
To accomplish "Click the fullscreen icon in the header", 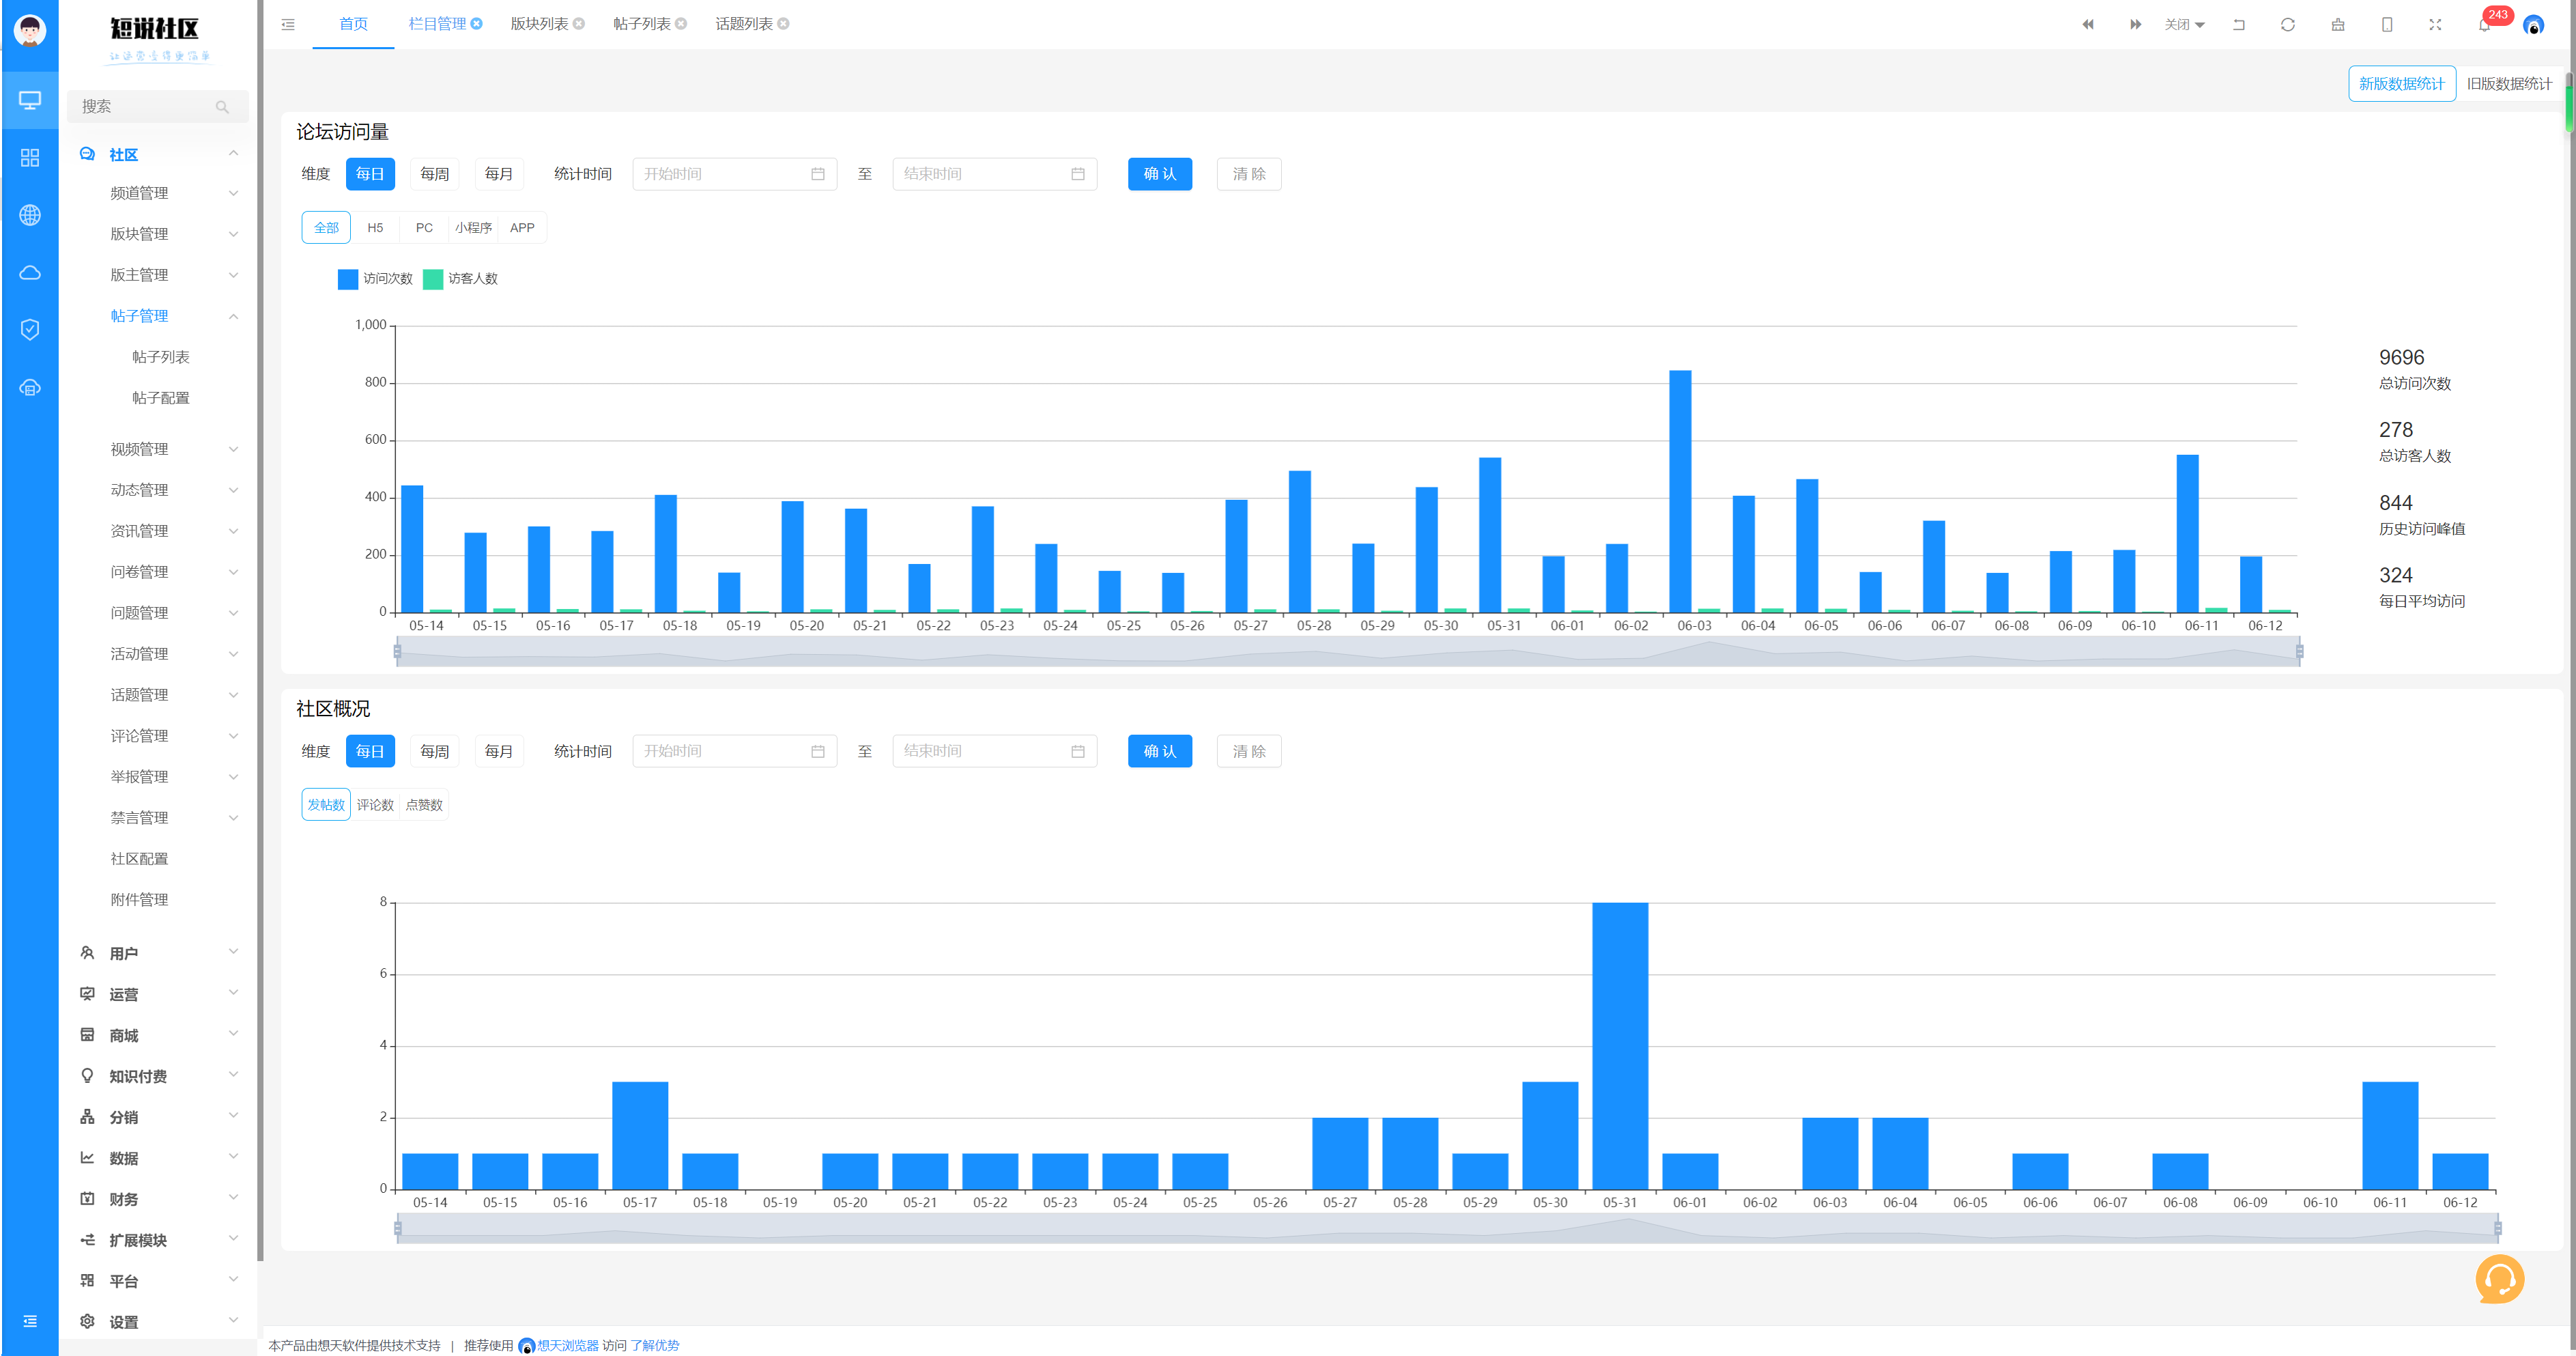I will coord(2436,24).
